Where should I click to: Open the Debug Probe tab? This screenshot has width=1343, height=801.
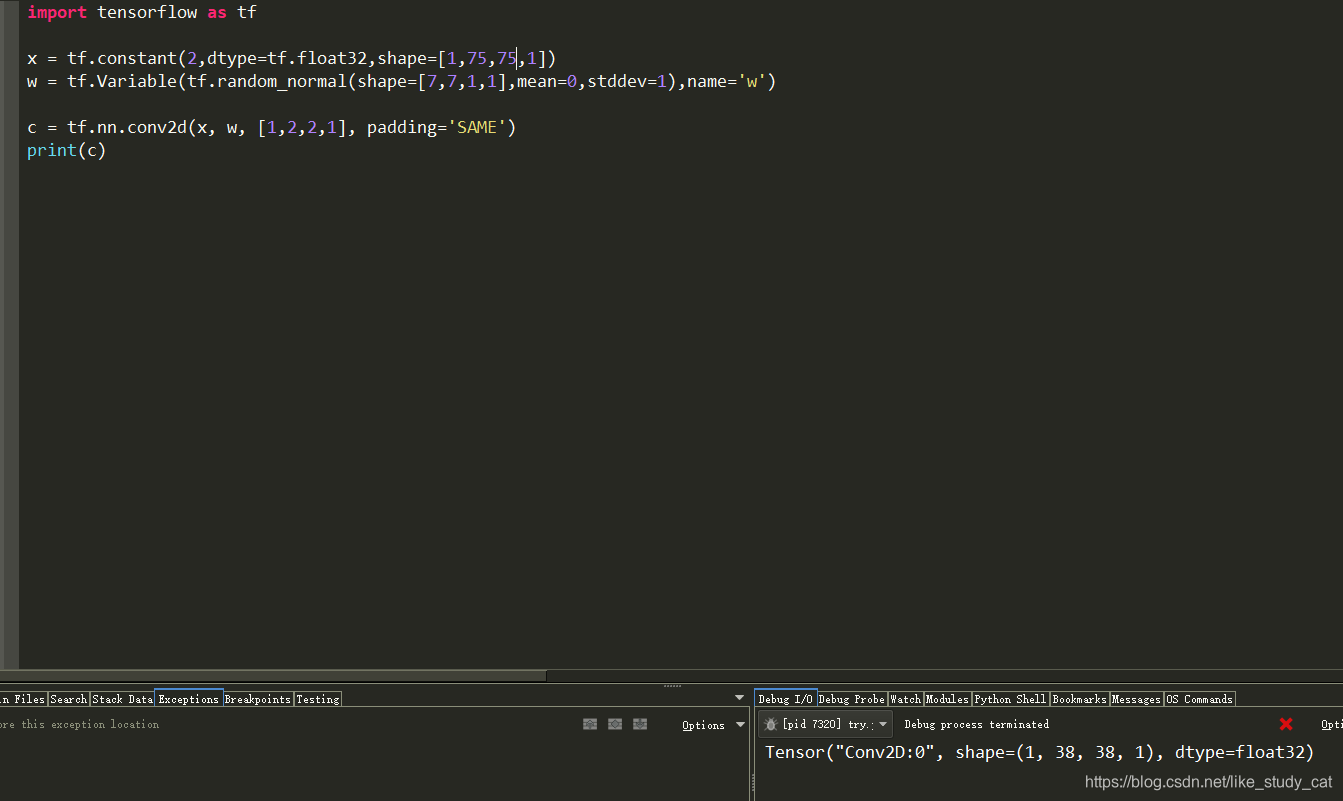pyautogui.click(x=852, y=699)
